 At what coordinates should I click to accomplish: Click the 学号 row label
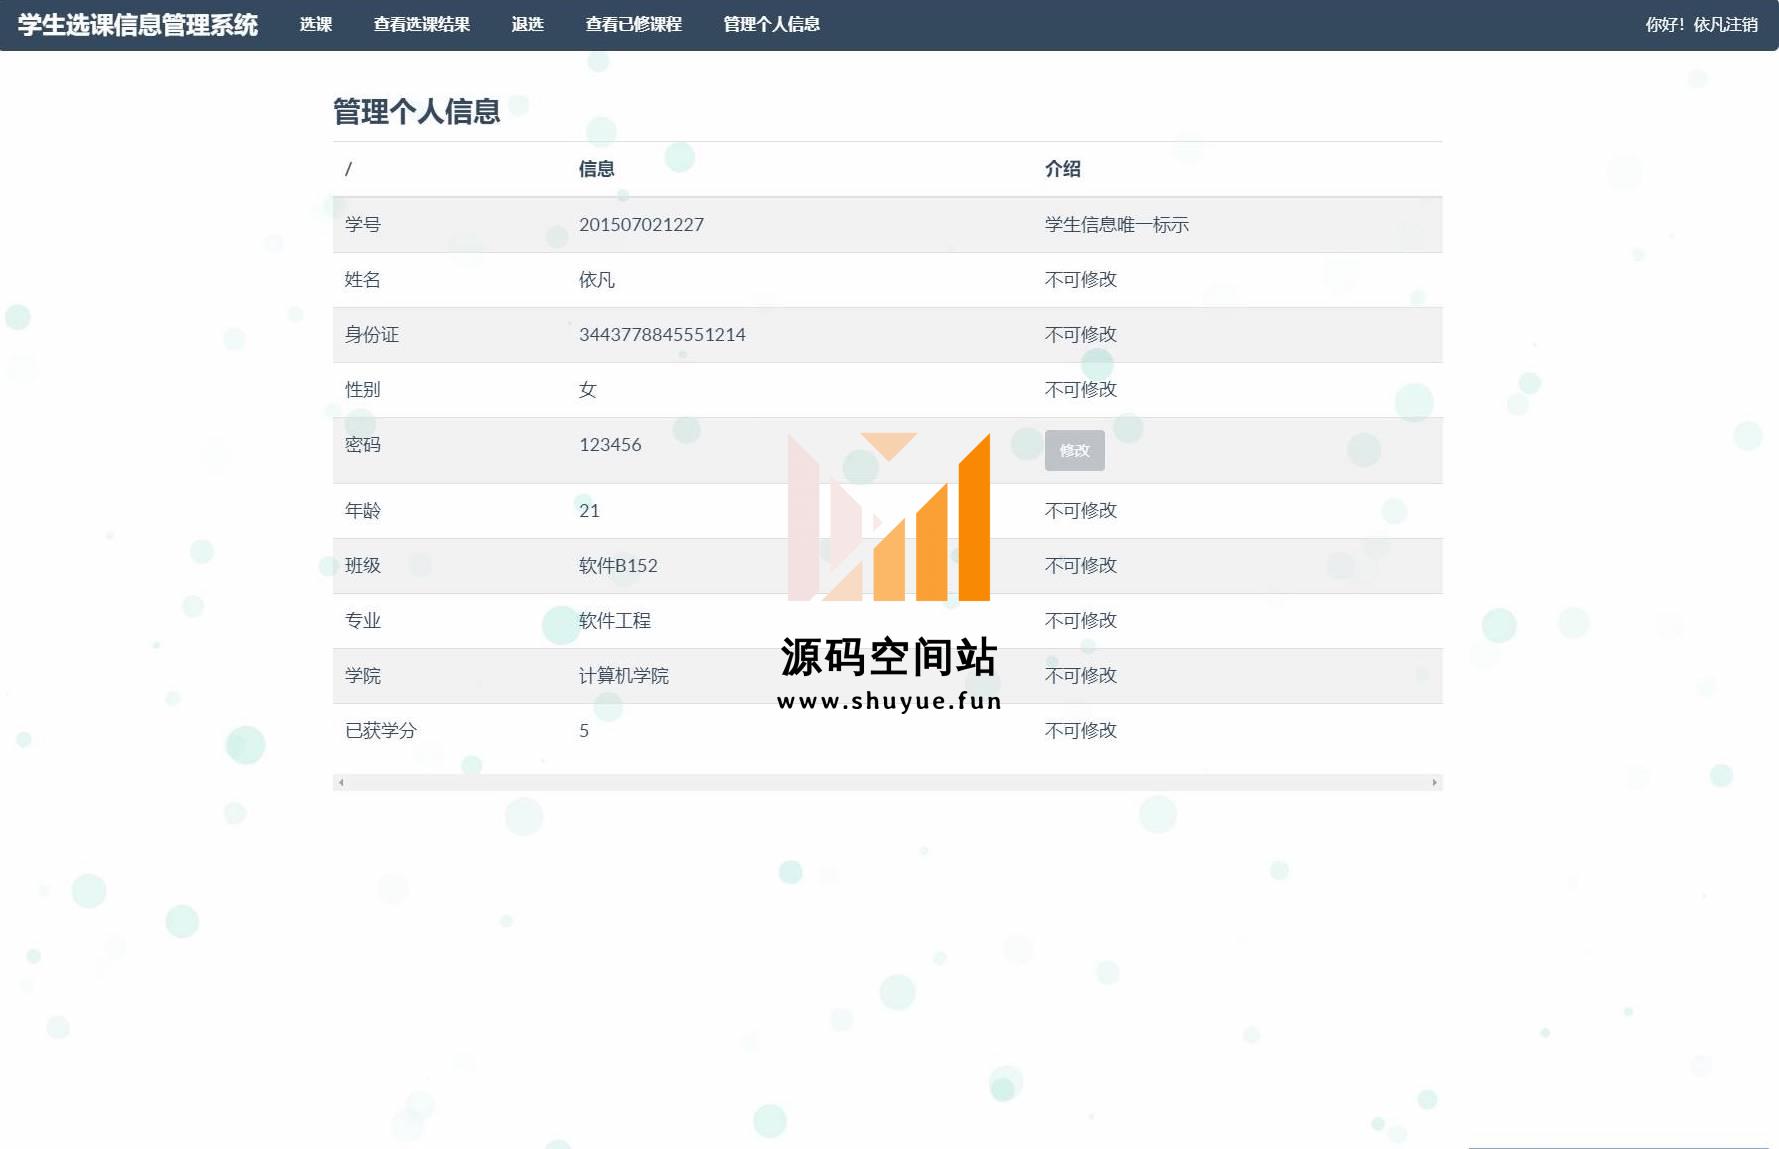tap(363, 224)
